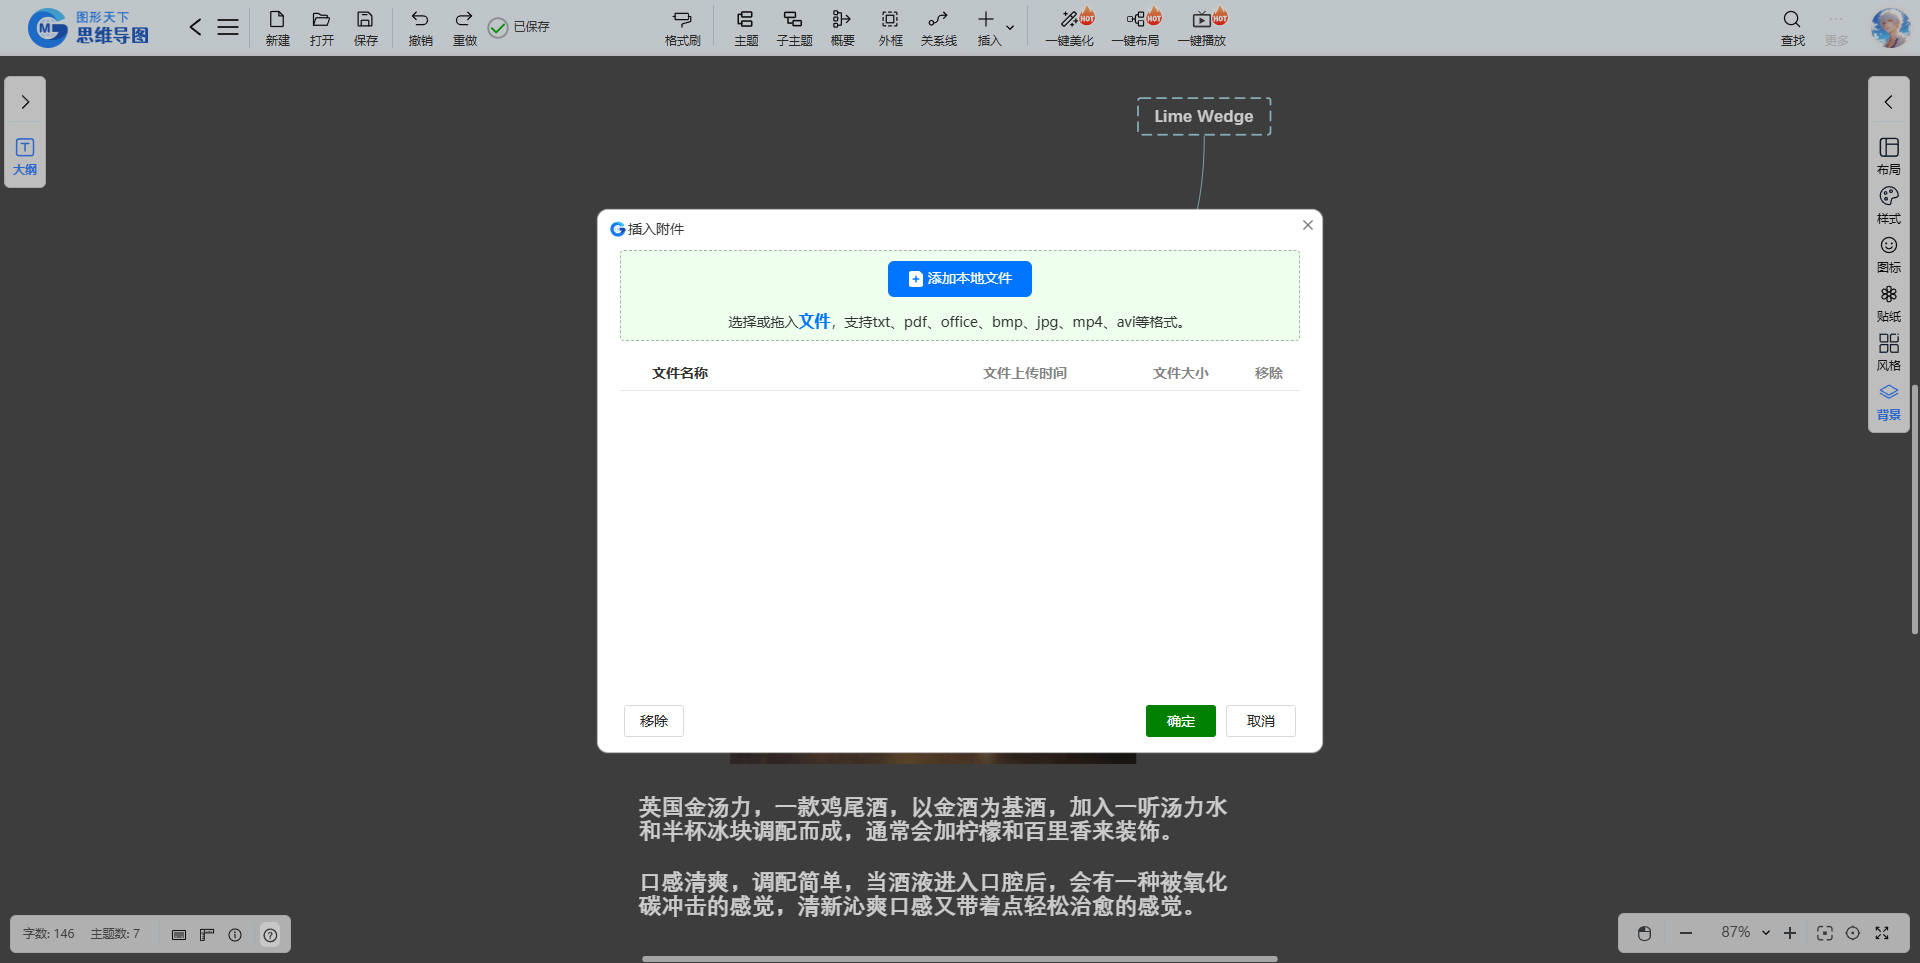
Task: Click the 一键美化 one-click beautify icon
Action: [1069, 27]
